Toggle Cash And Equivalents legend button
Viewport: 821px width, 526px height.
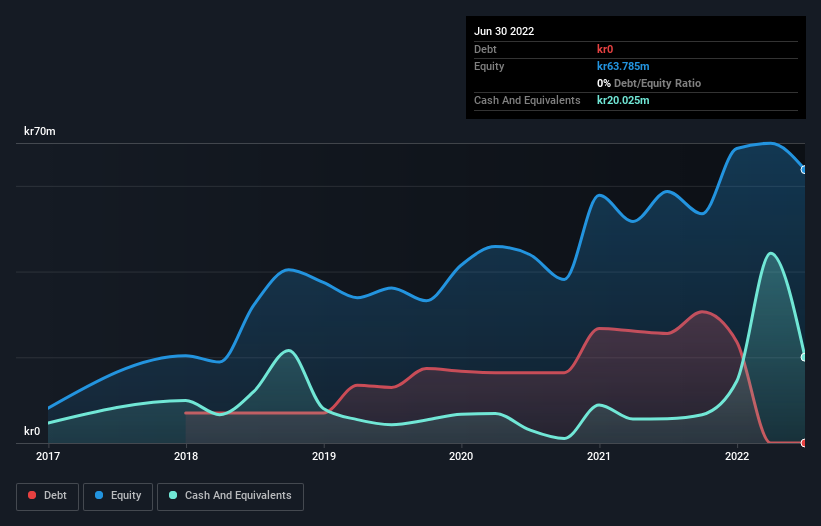point(230,496)
